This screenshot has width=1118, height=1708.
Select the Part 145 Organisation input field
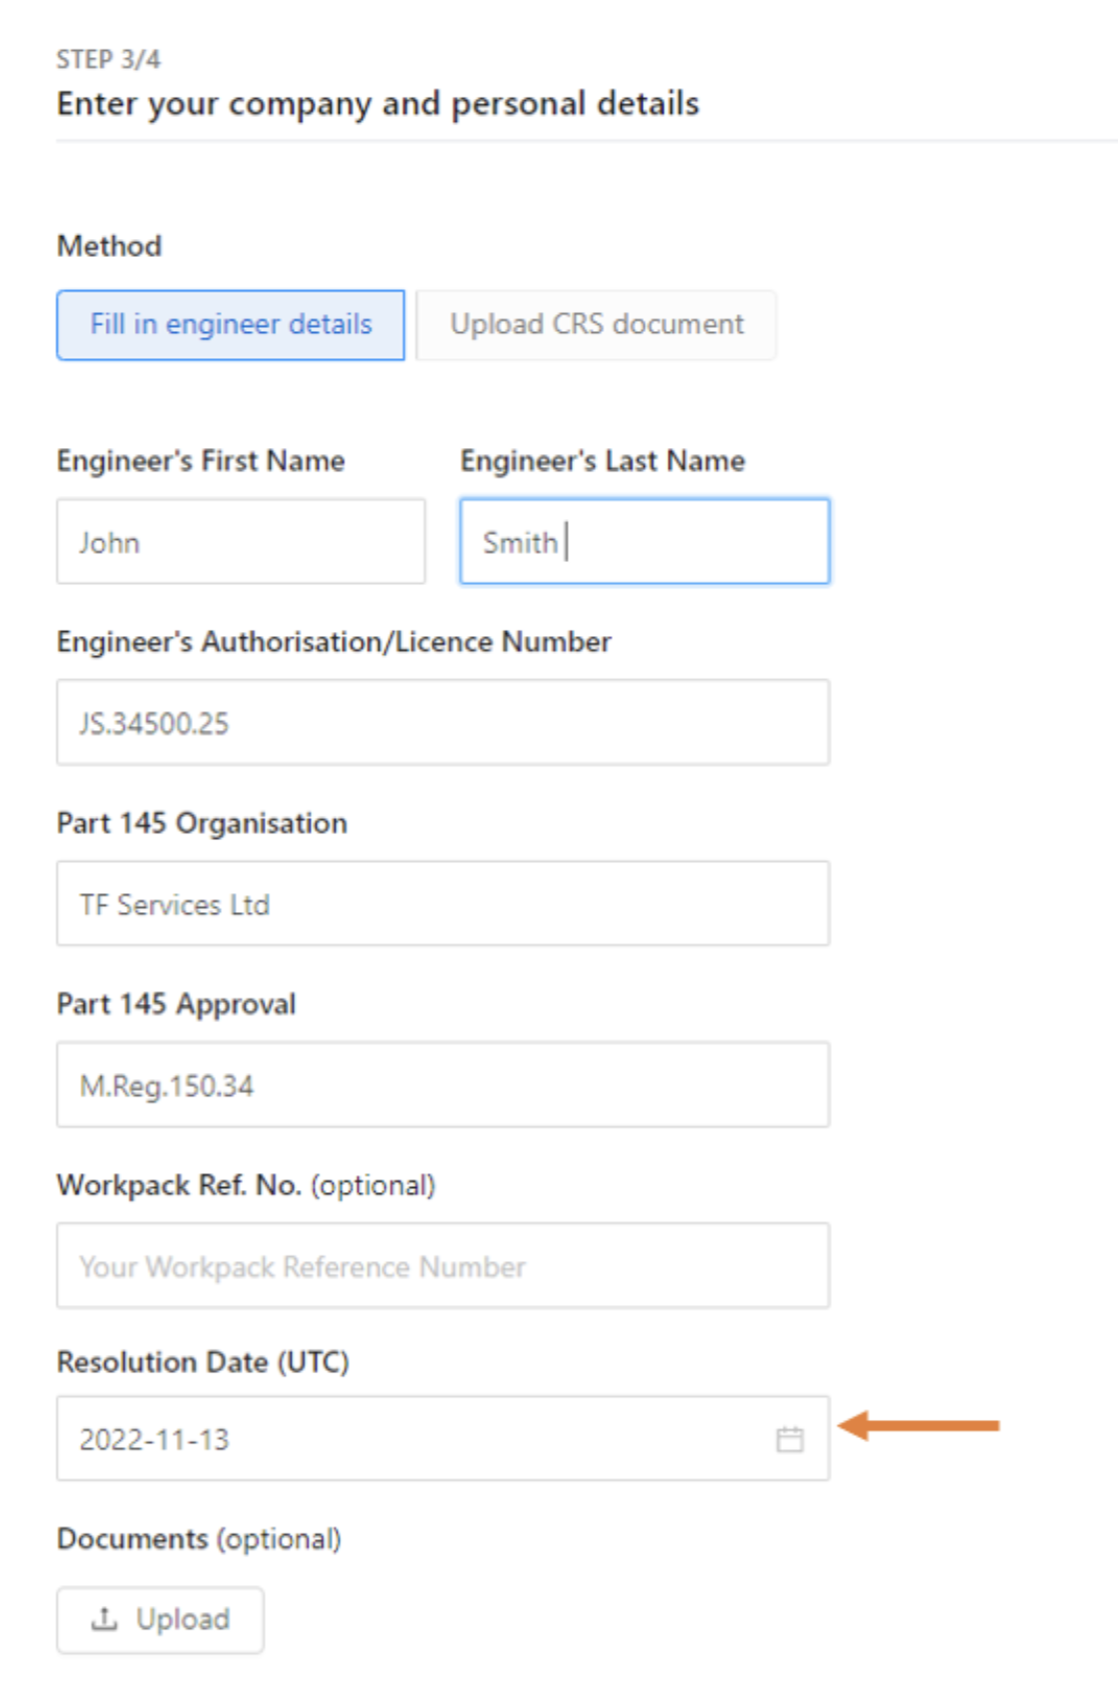(443, 904)
